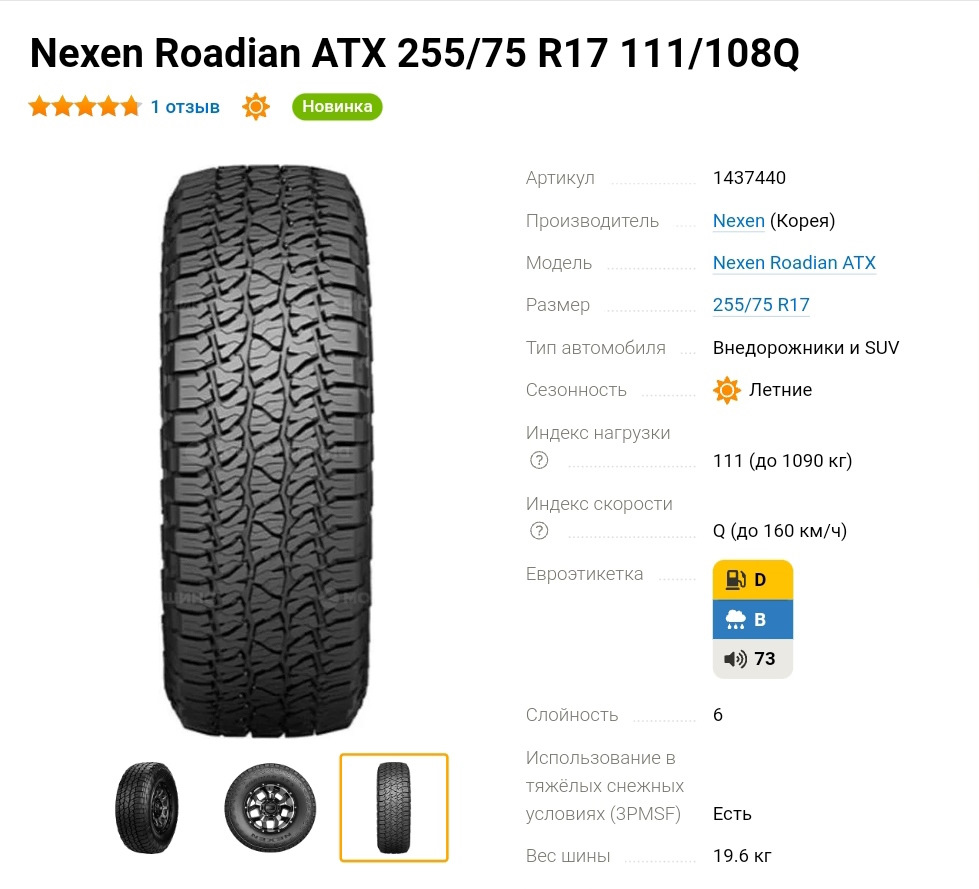This screenshot has width=979, height=889.
Task: Open the 255/75 R17 size link
Action: [761, 305]
